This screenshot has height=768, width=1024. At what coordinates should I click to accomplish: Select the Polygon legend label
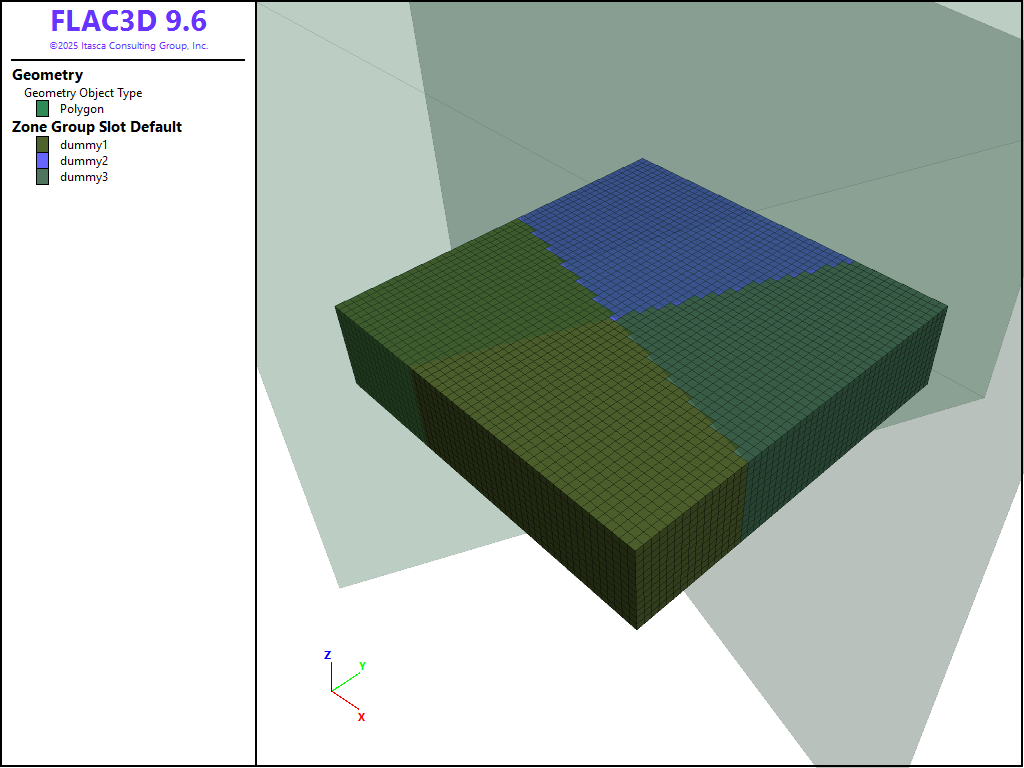[81, 109]
